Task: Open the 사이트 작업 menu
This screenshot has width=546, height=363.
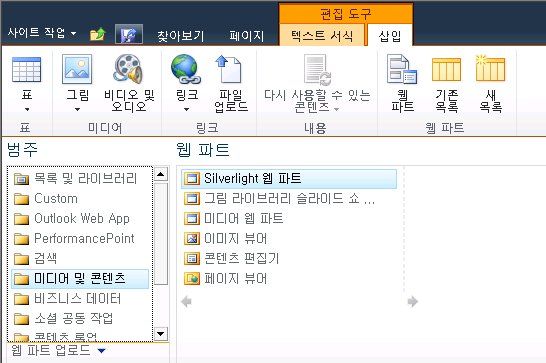Action: click(42, 33)
